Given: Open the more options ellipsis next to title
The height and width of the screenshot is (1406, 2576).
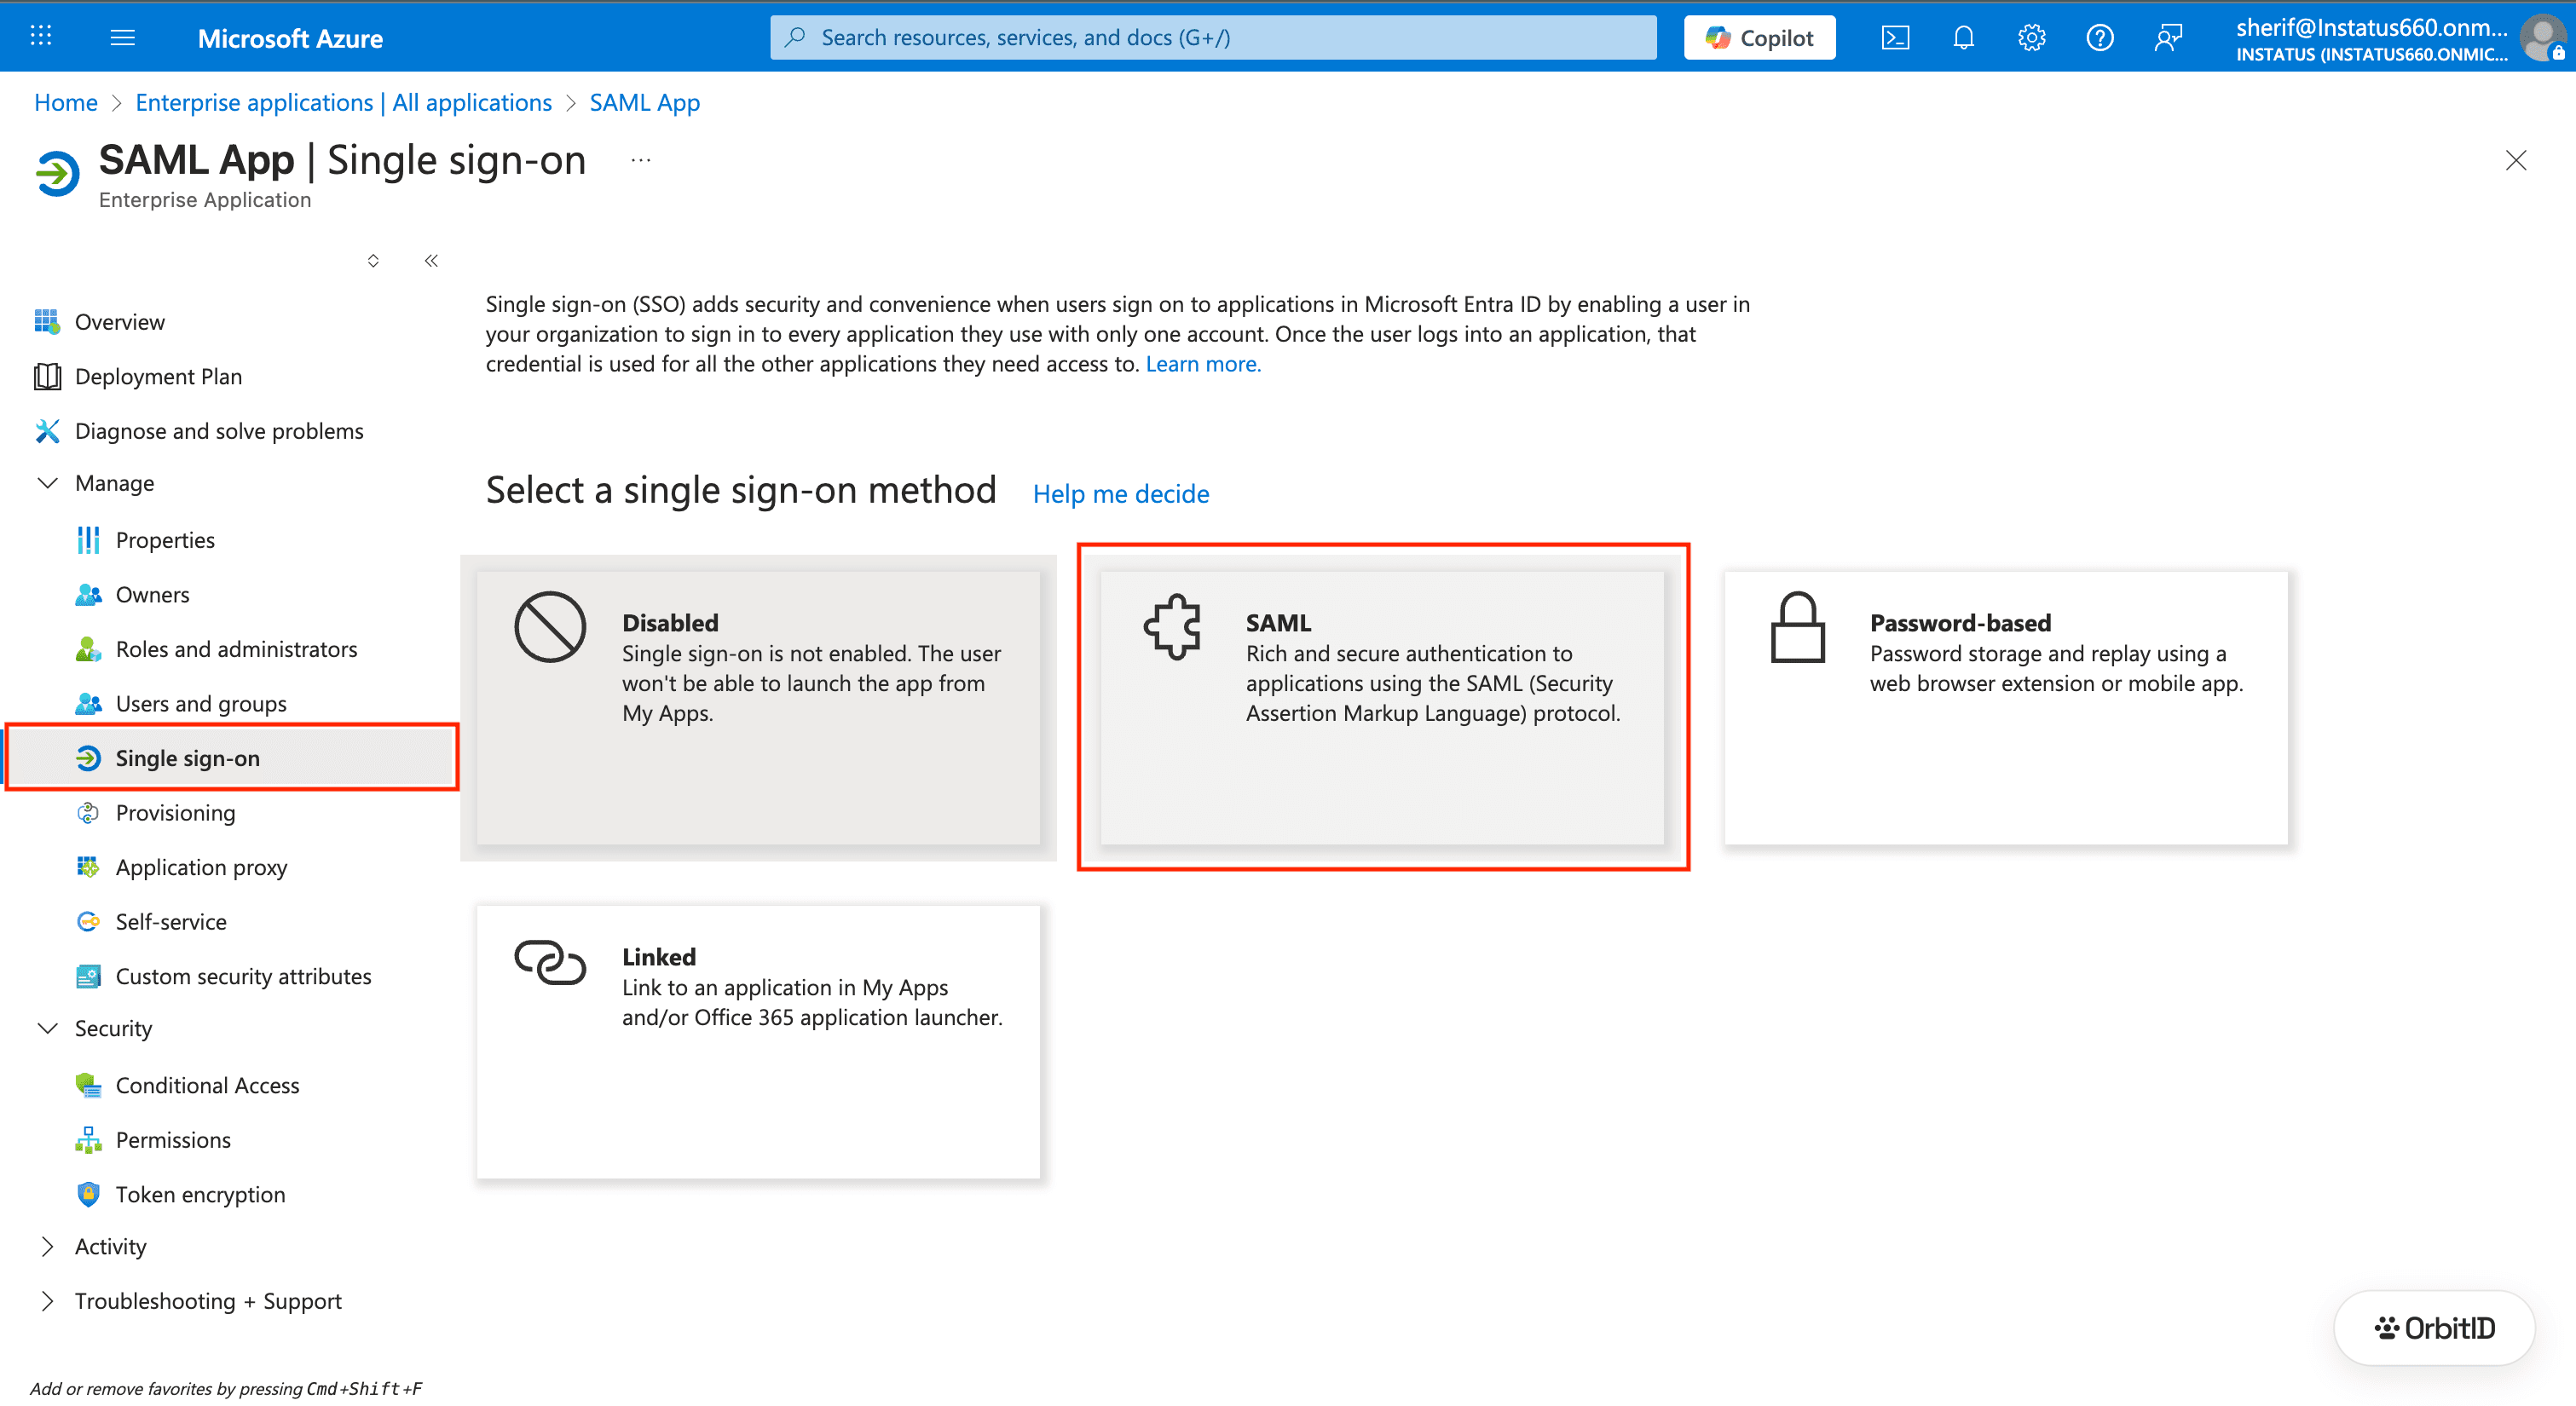Looking at the screenshot, I should click(x=641, y=160).
